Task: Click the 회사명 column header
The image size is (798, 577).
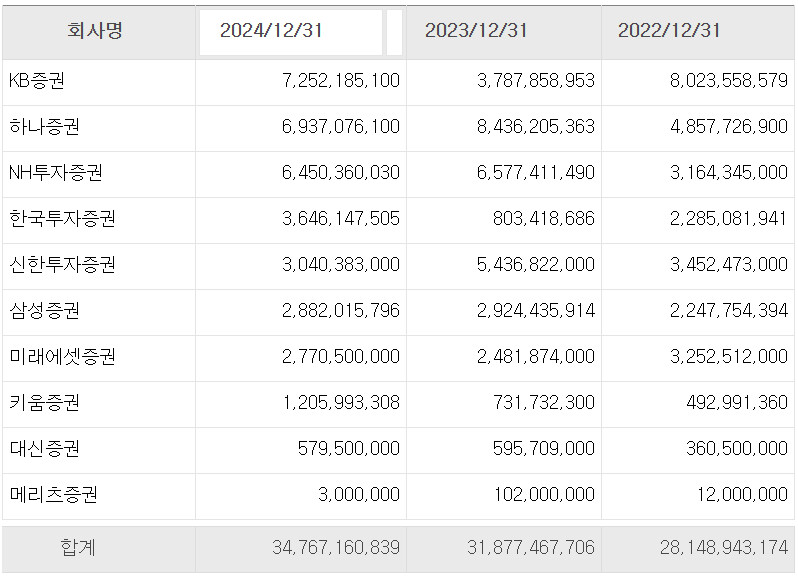Action: [x=95, y=30]
